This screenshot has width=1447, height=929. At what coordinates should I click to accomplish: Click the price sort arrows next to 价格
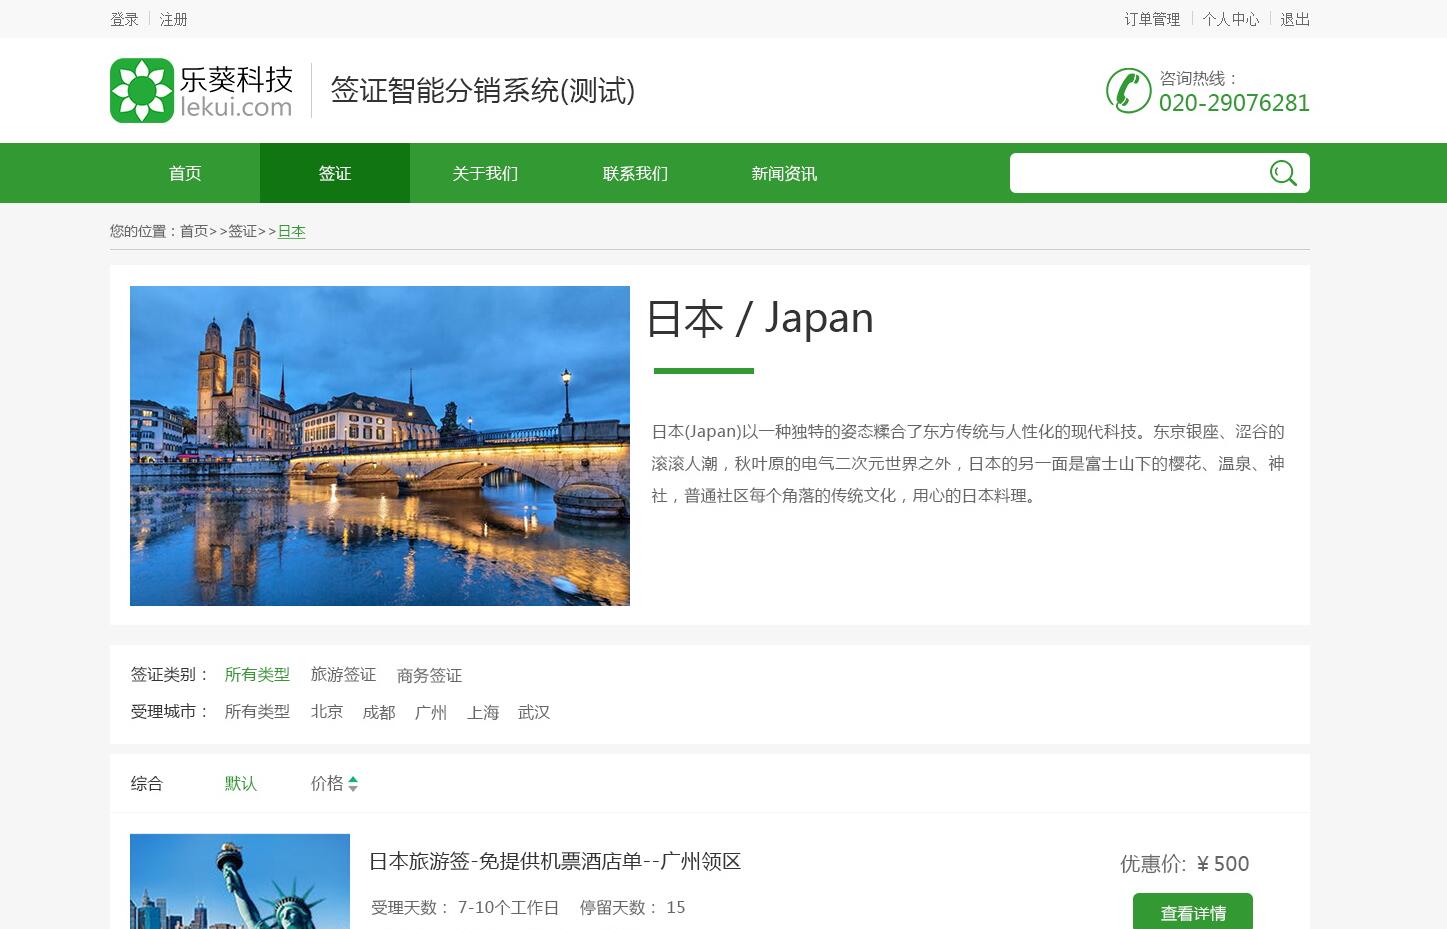pos(352,783)
